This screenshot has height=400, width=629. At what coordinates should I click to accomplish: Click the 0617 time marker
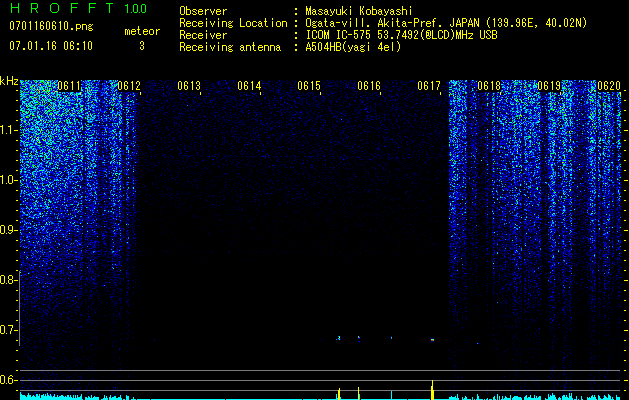(x=429, y=86)
